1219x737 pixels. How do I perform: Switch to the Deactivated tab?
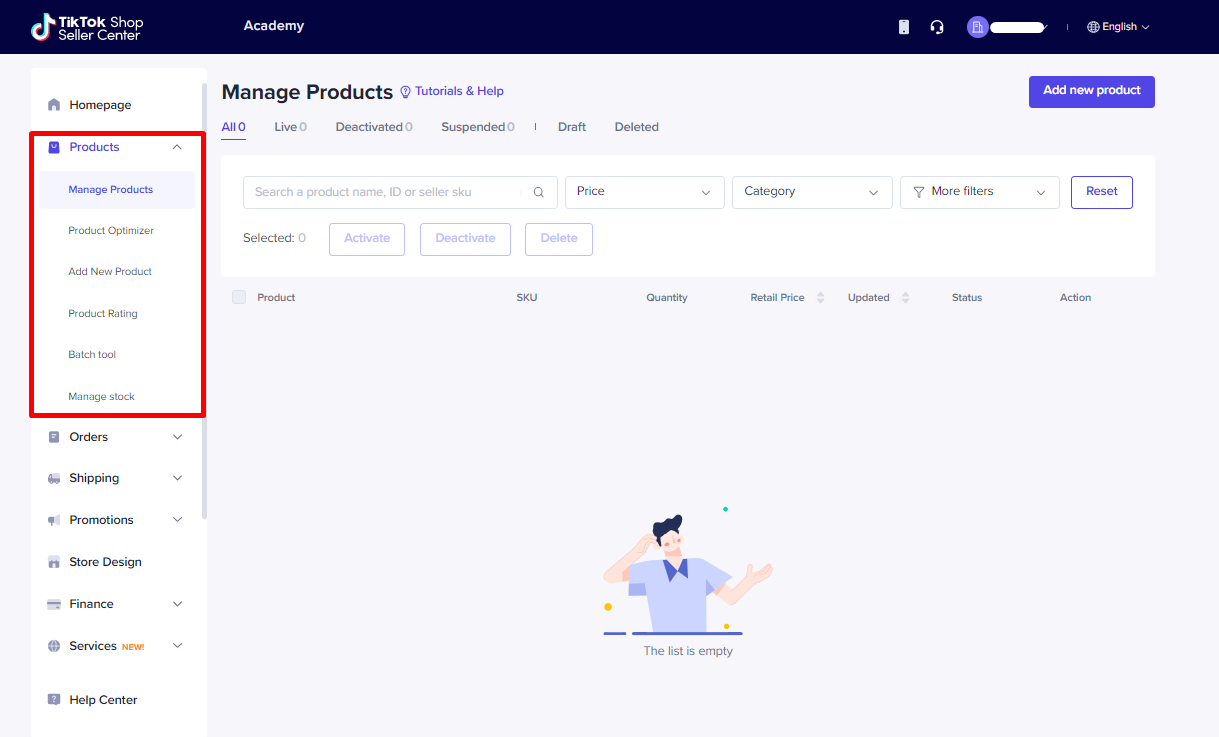coord(369,126)
